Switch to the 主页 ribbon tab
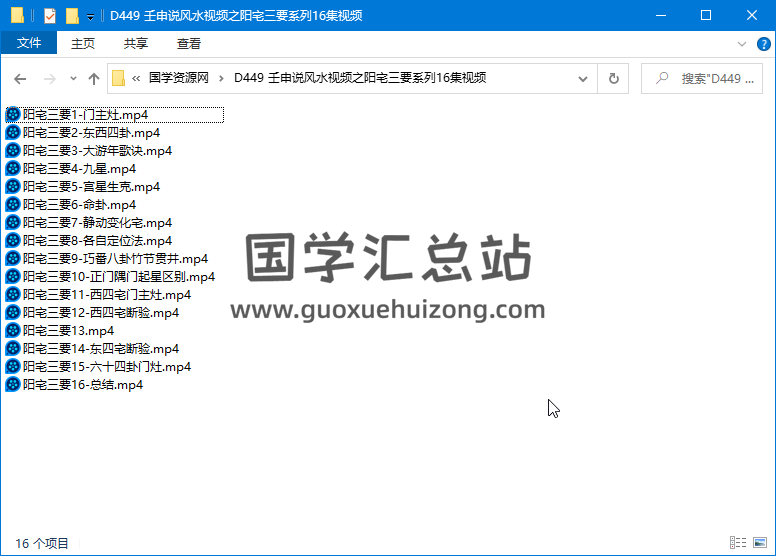 click(83, 44)
